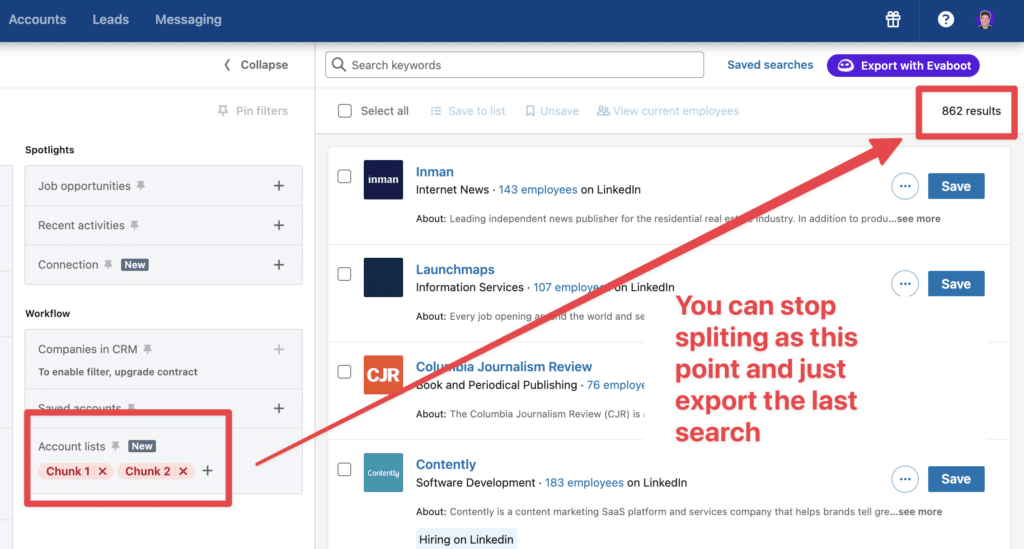
Task: Click the Launchmaps company logo
Action: 383,277
